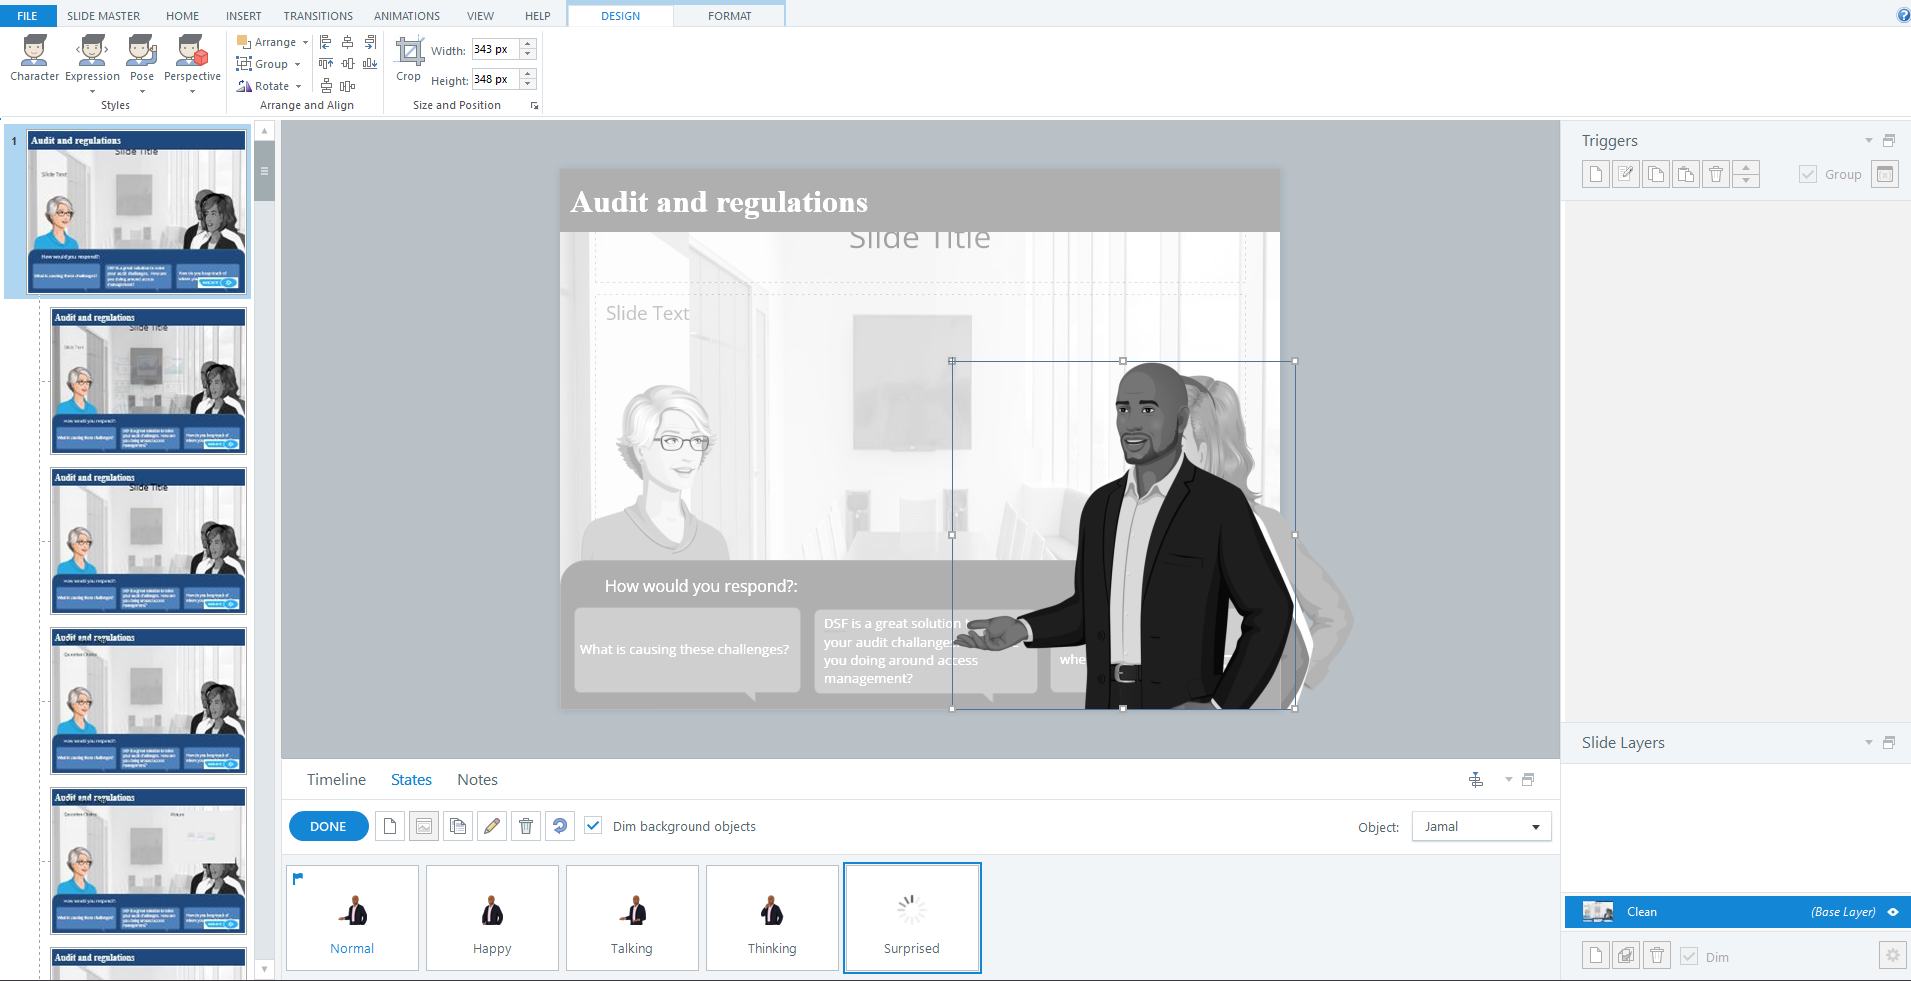The image size is (1911, 981).
Task: Open the Object dropdown showing Jamal
Action: click(x=1481, y=827)
